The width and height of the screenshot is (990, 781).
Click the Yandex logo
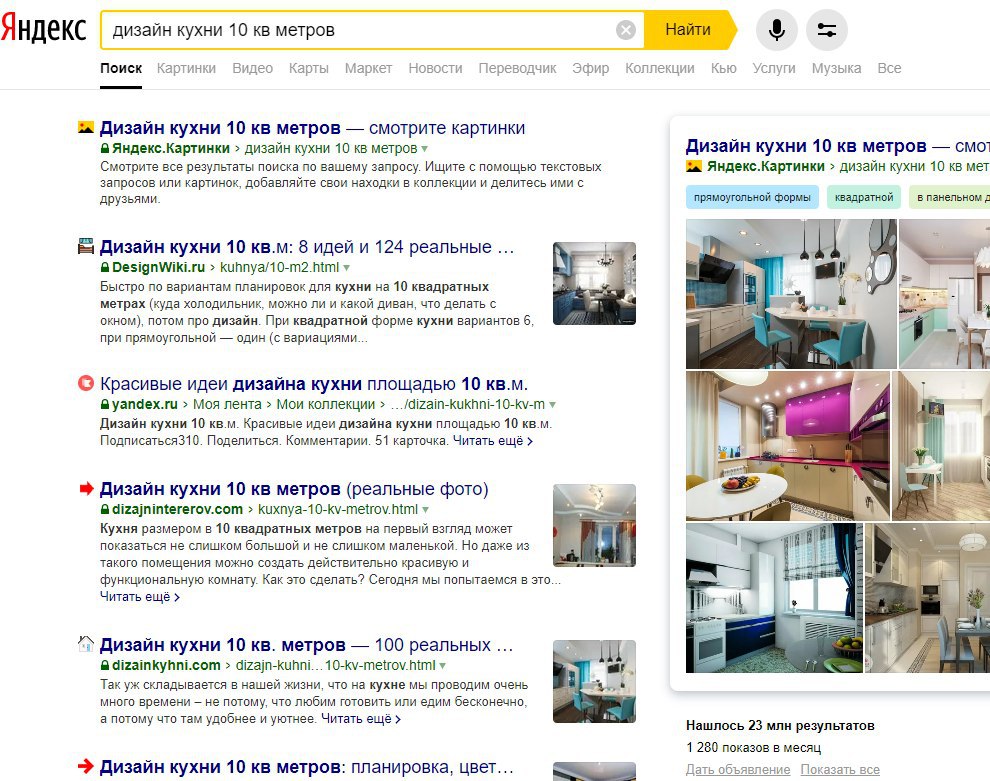click(x=44, y=29)
